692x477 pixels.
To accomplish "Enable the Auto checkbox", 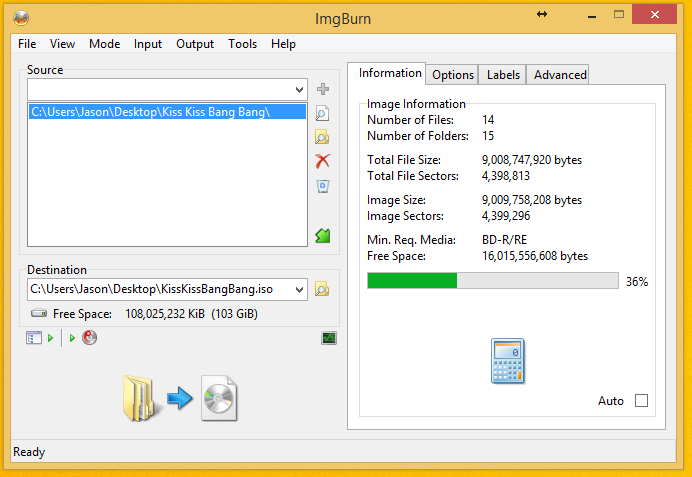I will click(x=641, y=401).
